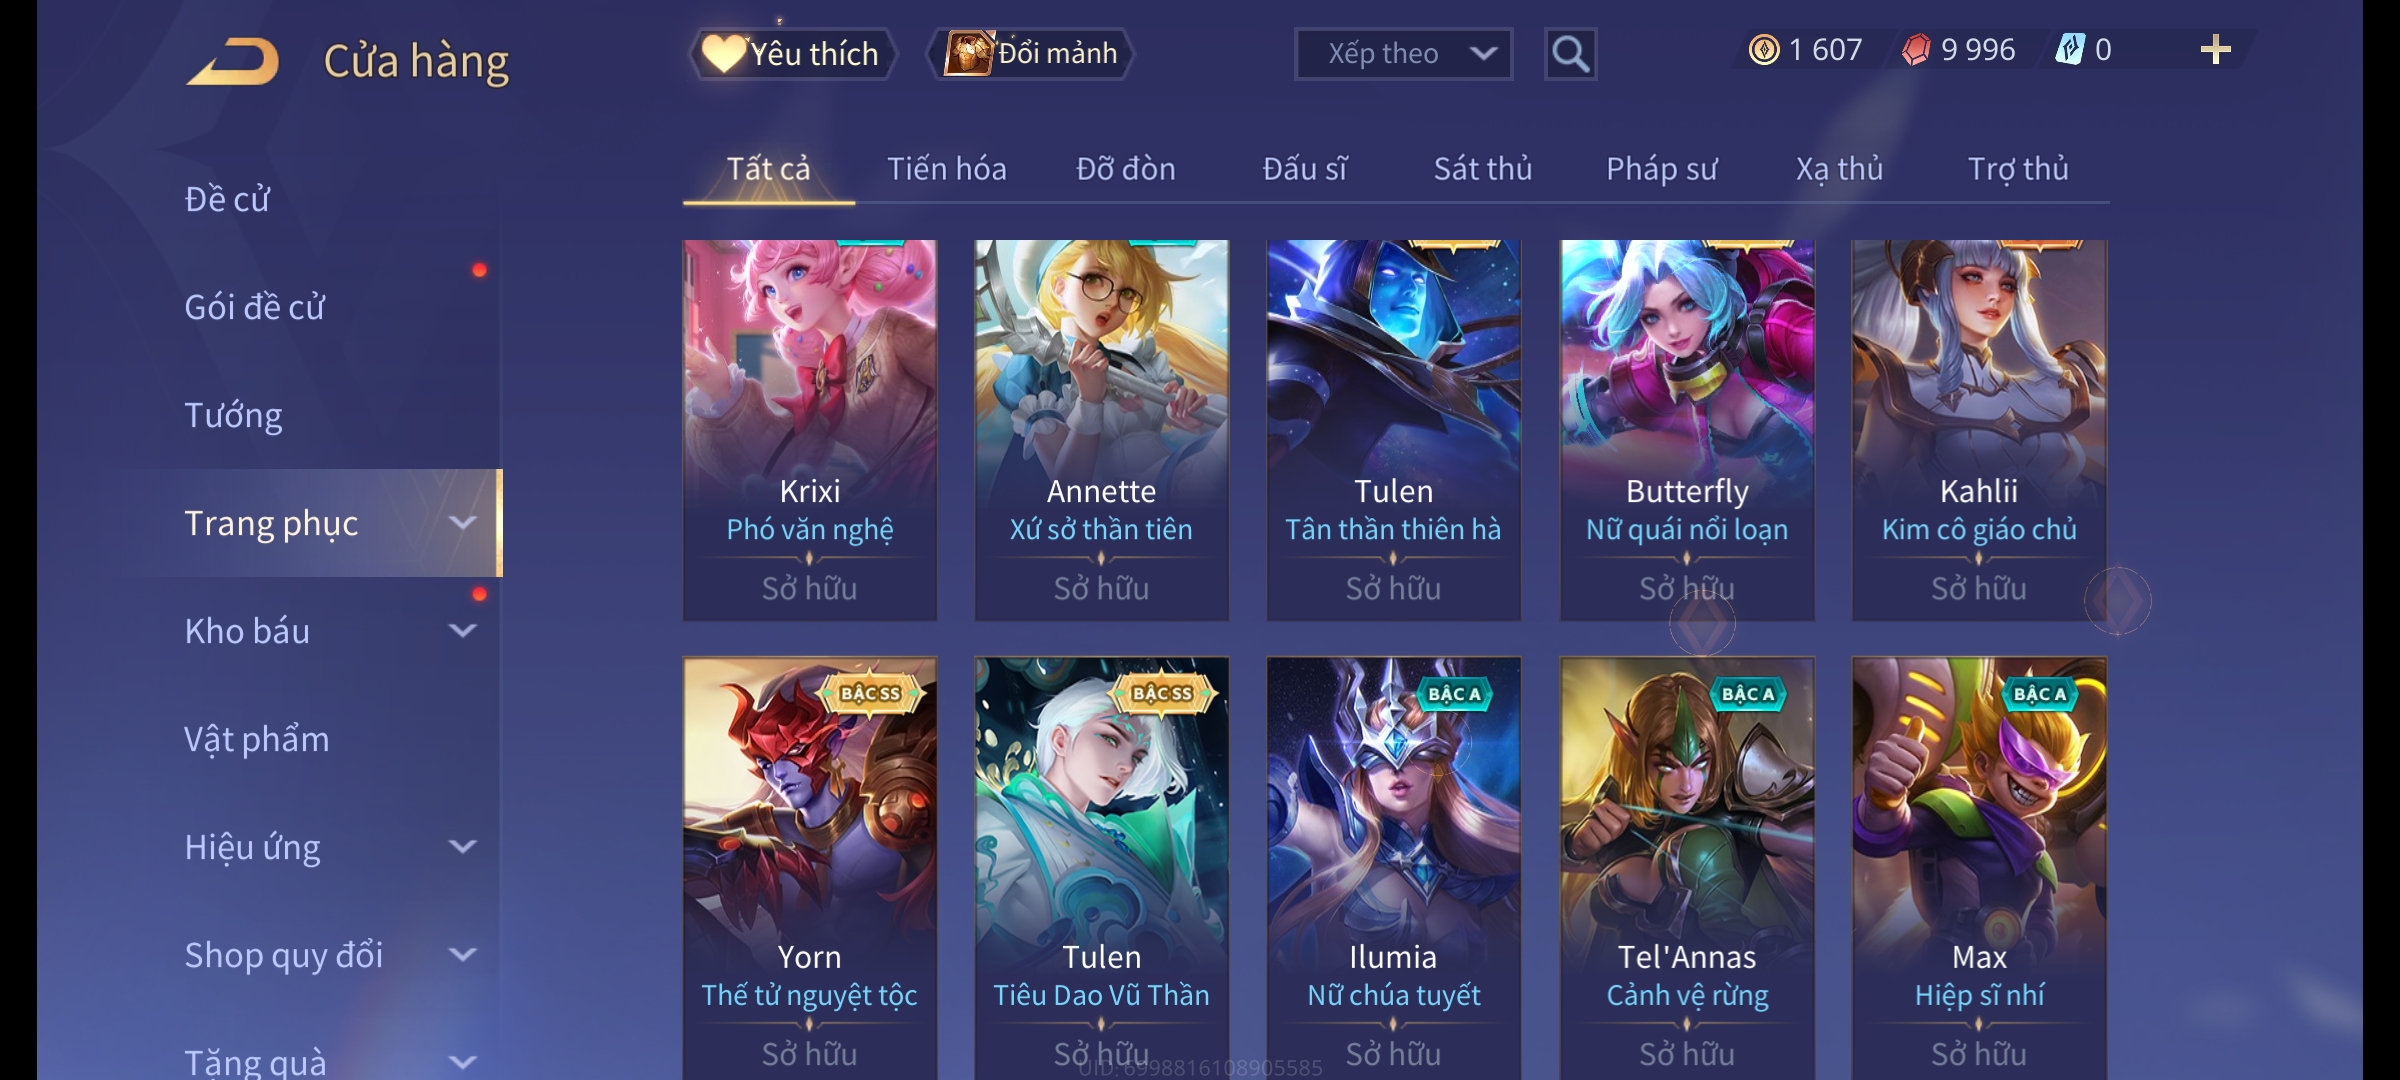
Task: Tap the gold coin icon showing 1 607
Action: pyautogui.click(x=1764, y=50)
